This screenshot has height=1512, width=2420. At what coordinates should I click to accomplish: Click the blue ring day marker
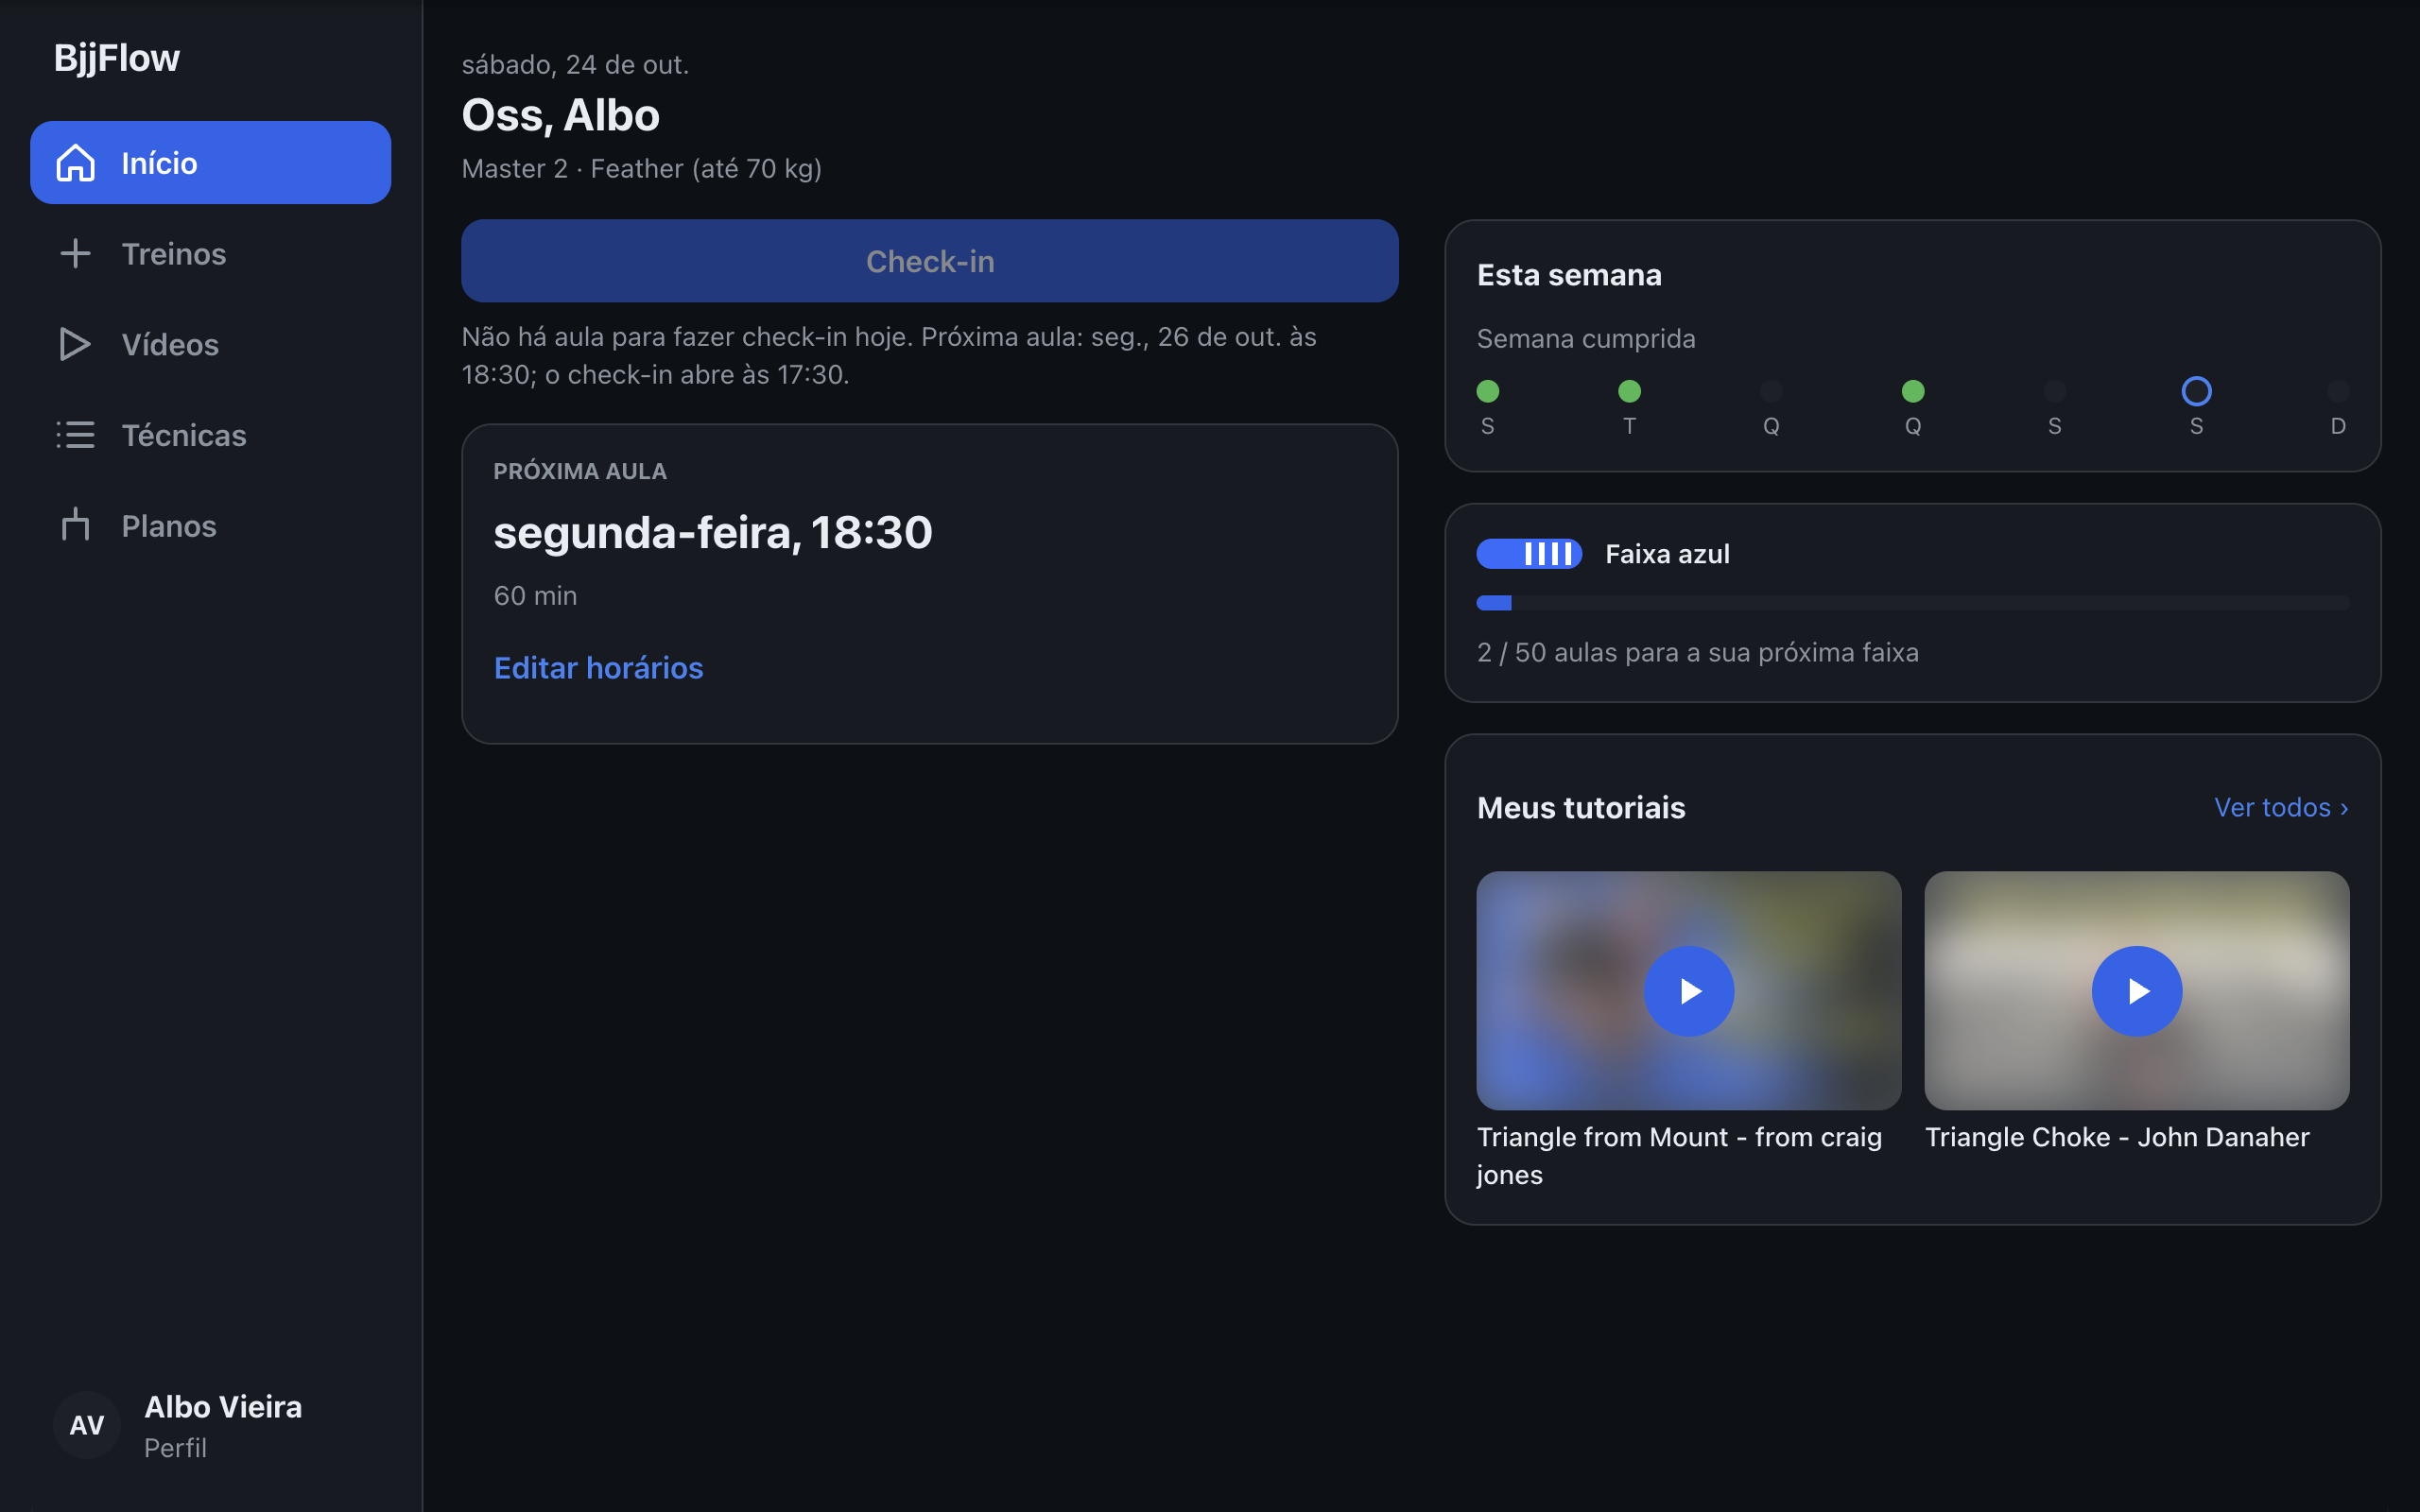tap(2196, 391)
